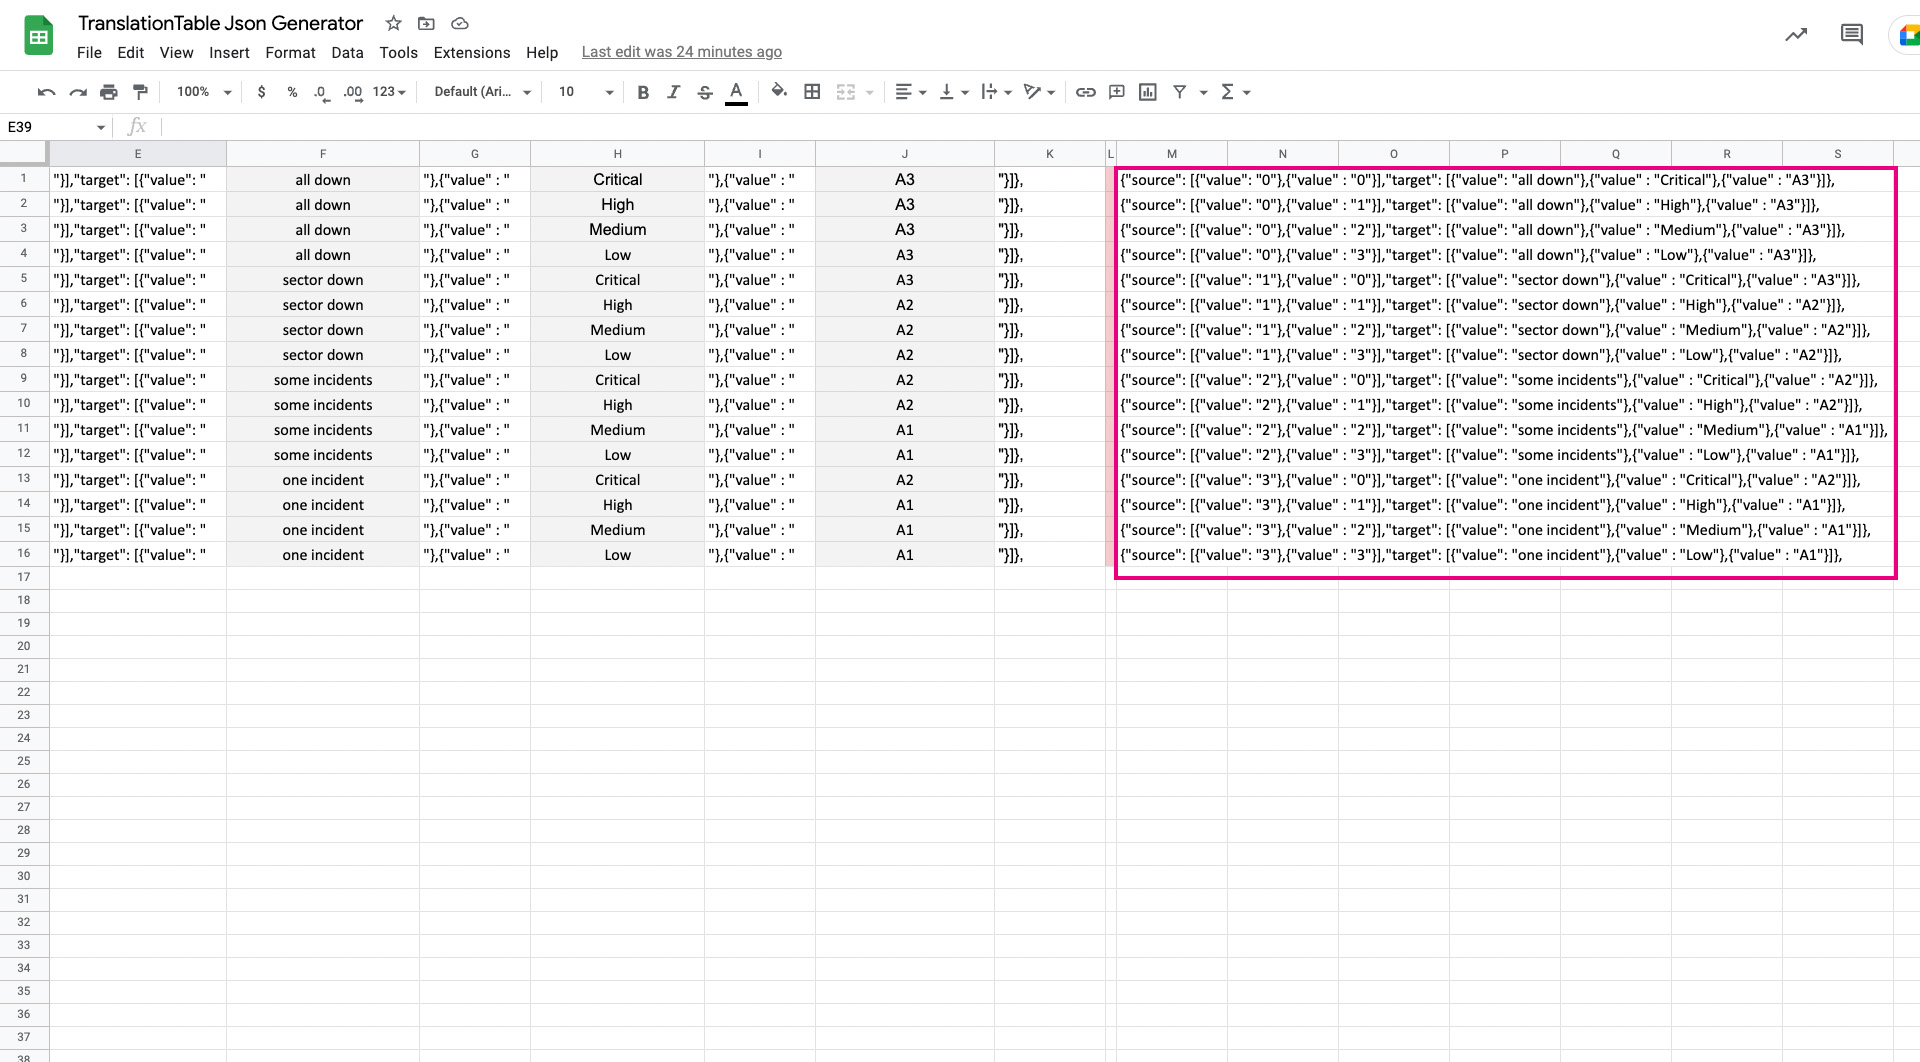Open text rotation dropdown
The image size is (1920, 1062).
[x=1039, y=92]
